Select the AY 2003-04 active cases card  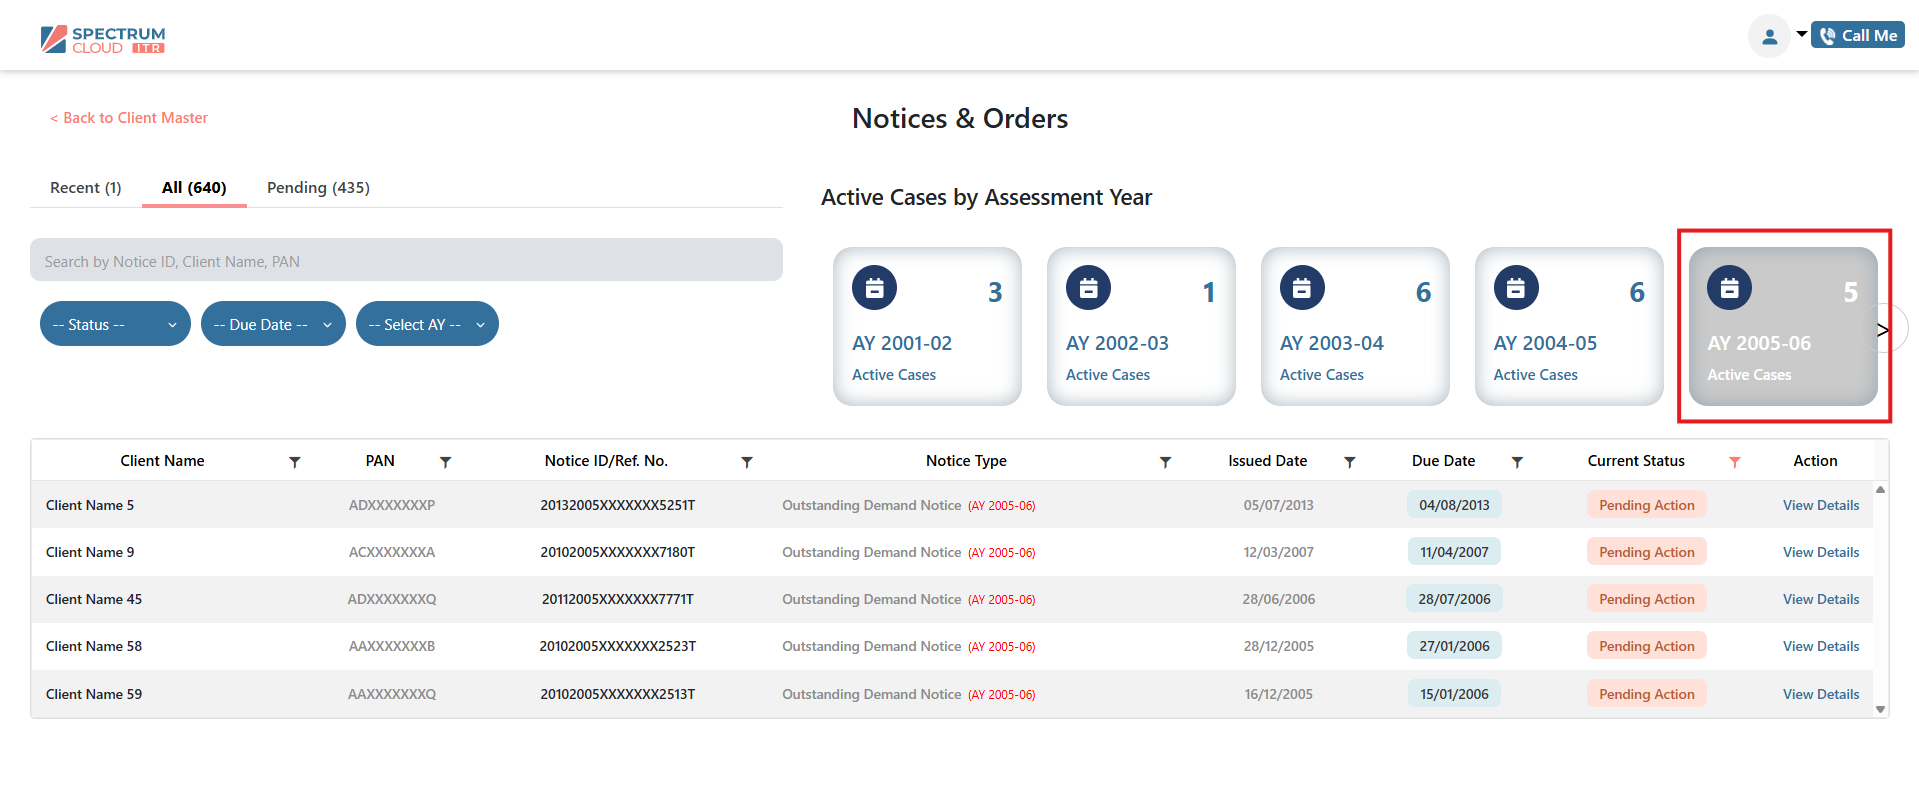coord(1354,326)
